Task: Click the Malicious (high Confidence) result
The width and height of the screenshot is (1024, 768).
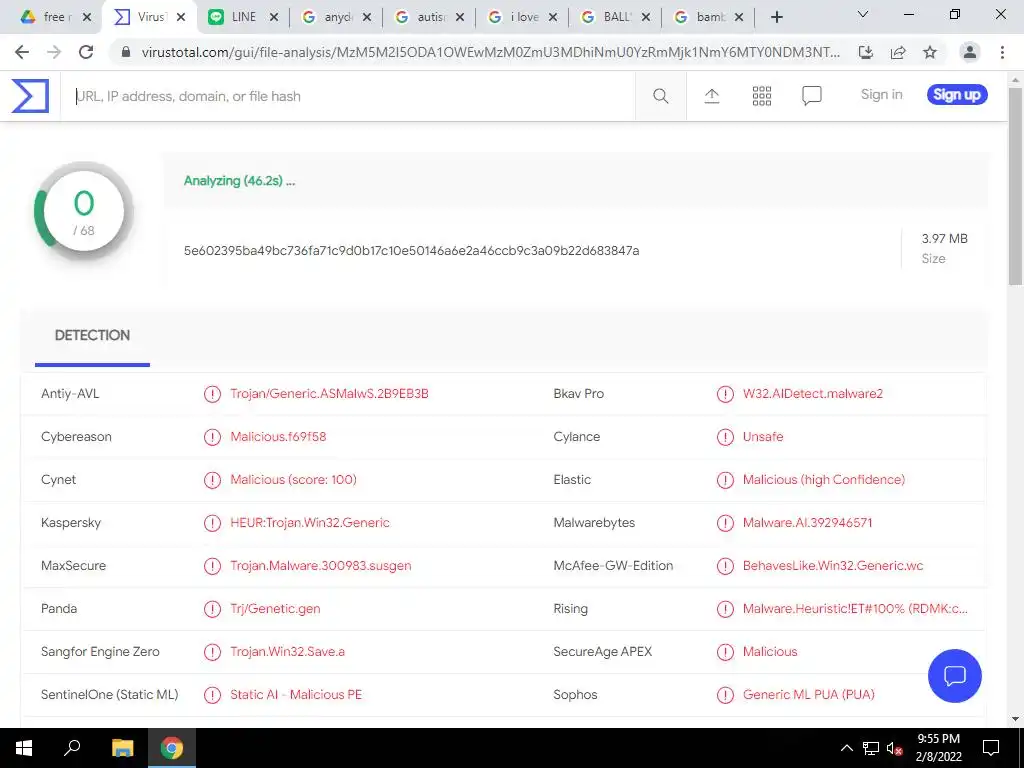Action: pos(824,479)
